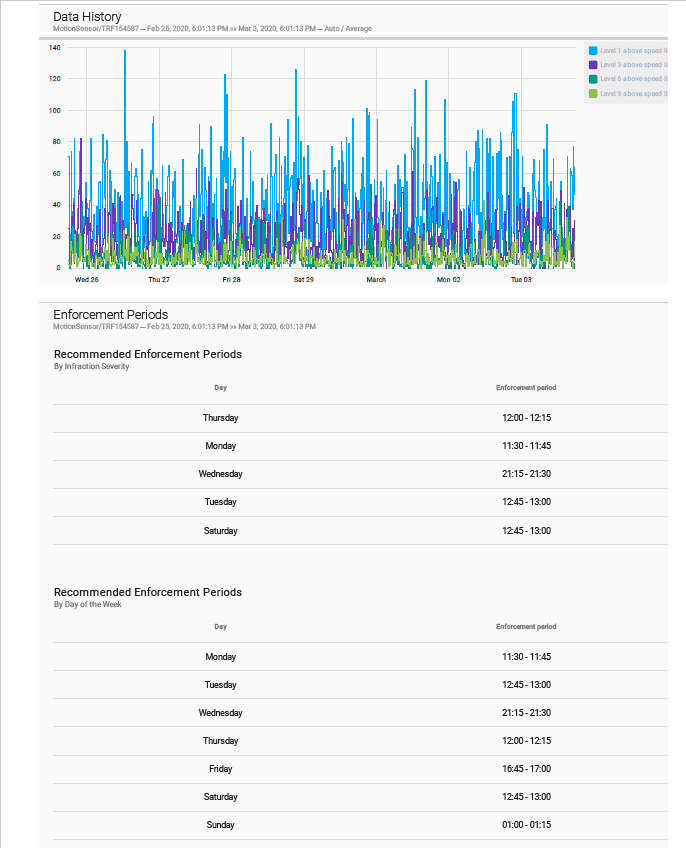Click Saturday's '12:45 - 13:00' in day-of-week table
Screen dimensions: 686x848
point(526,797)
